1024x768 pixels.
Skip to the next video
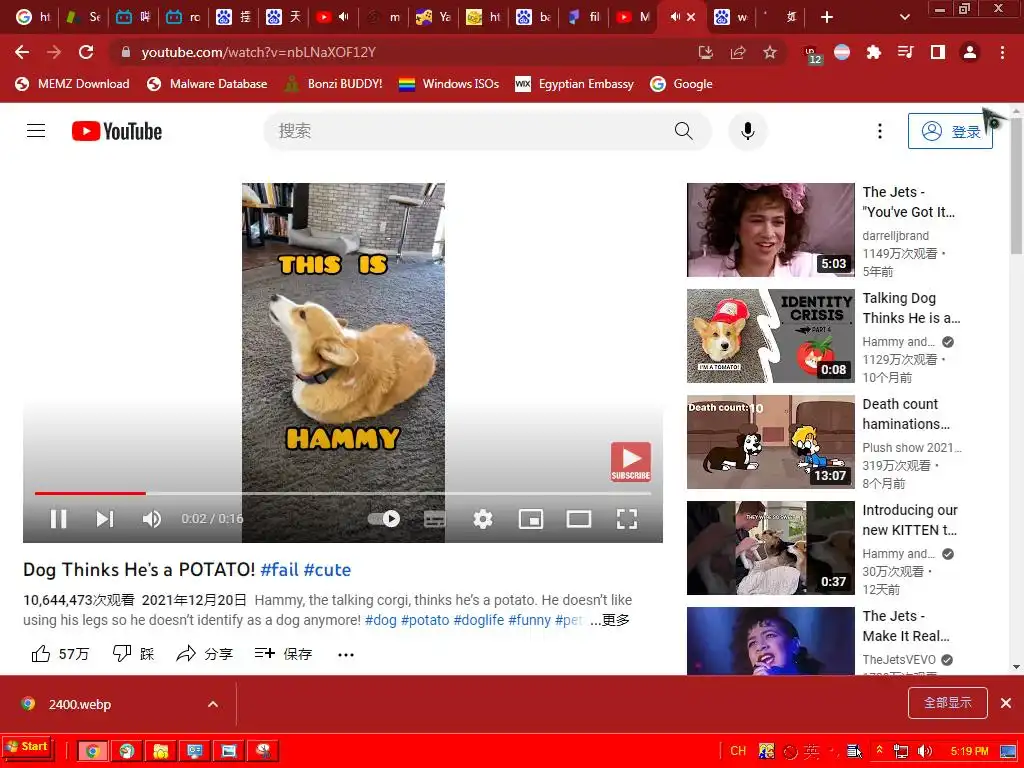105,519
